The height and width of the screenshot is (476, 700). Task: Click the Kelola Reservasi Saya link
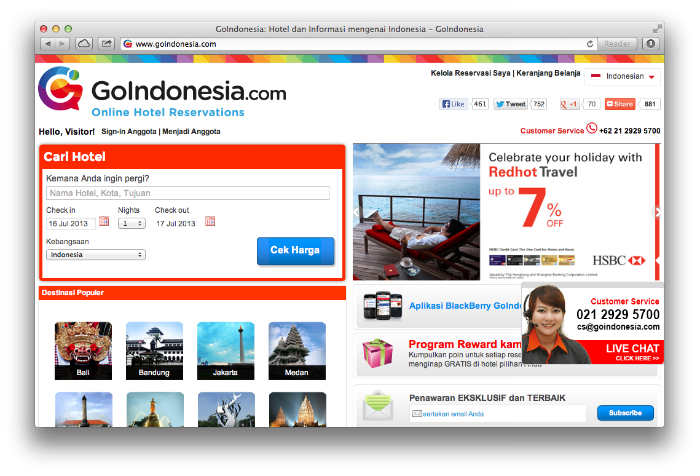click(x=470, y=73)
